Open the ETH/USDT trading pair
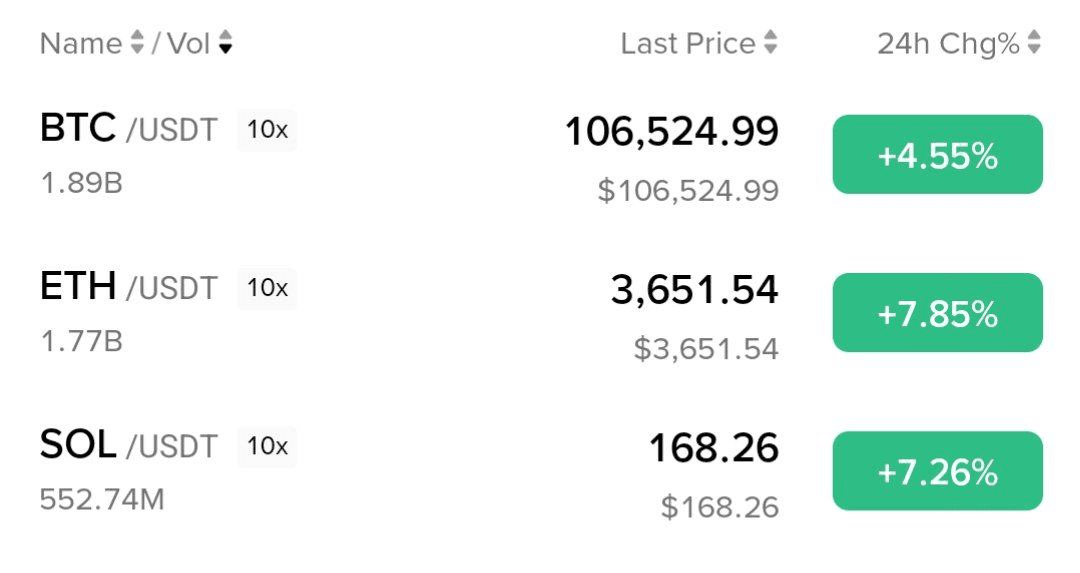The width and height of the screenshot is (1080, 573). [x=128, y=288]
